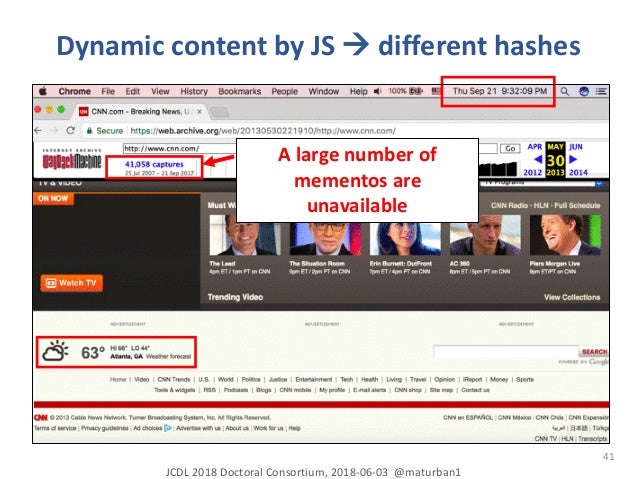This screenshot has width=638, height=479.
Task: Click the battery status icon
Action: pyautogui.click(x=416, y=91)
